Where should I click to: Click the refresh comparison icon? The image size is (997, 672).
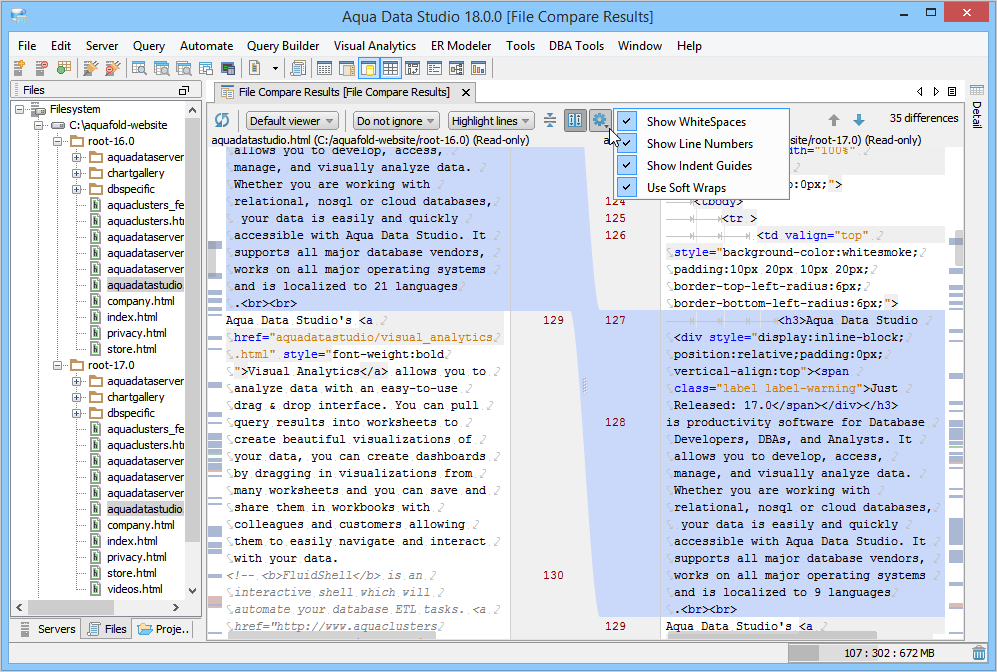pyautogui.click(x=222, y=120)
